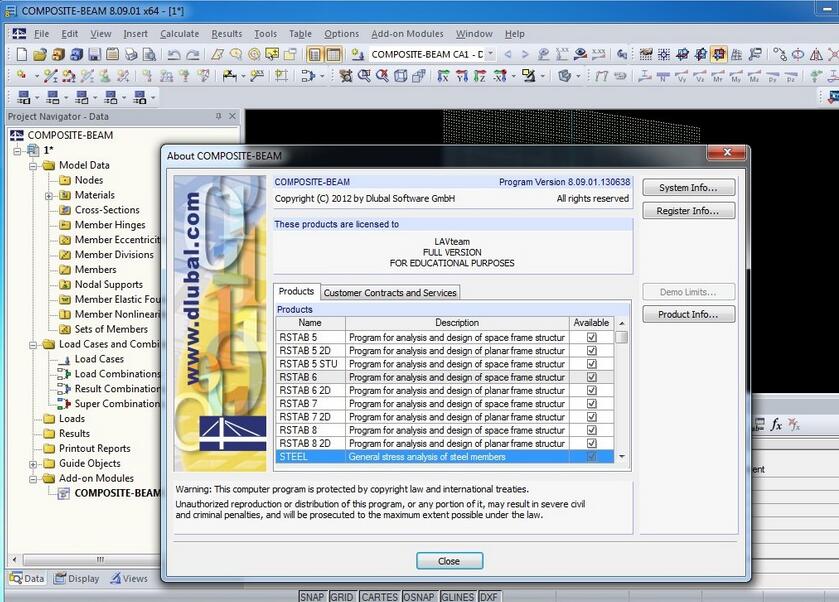This screenshot has height=602, width=839.
Task: Toggle Available checkbox for RSTAB 5 STU
Action: click(x=591, y=364)
